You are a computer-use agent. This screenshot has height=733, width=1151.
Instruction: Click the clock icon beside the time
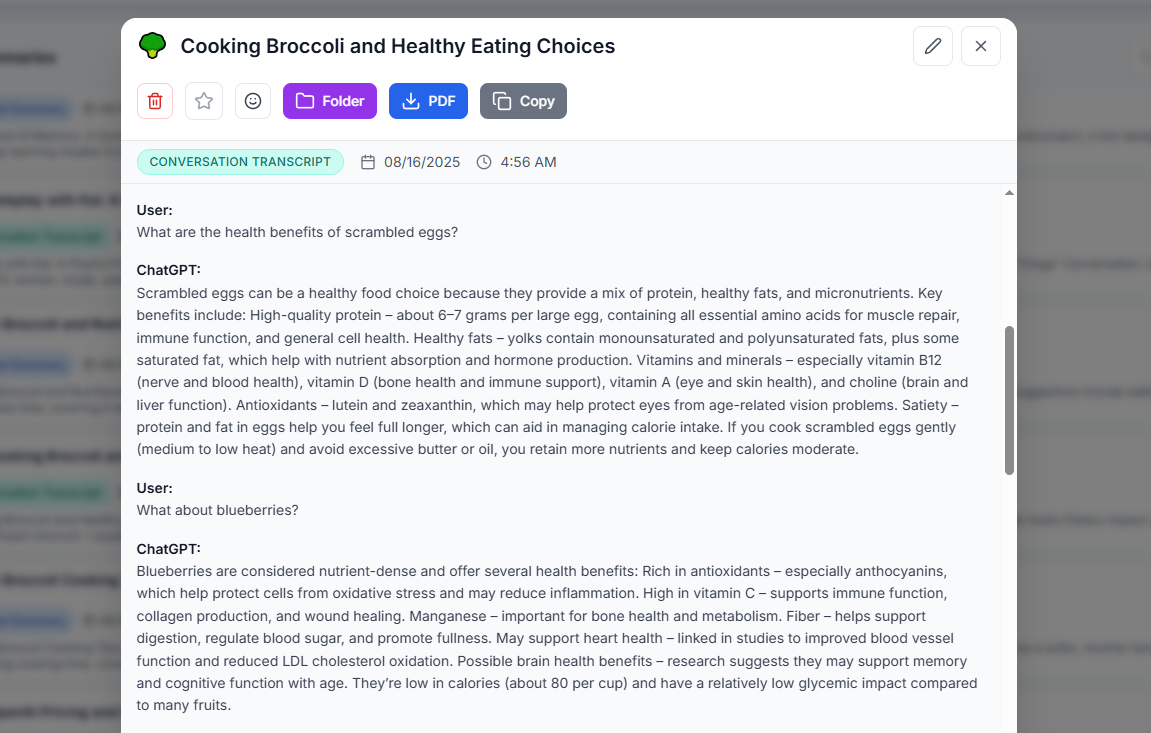pos(484,162)
